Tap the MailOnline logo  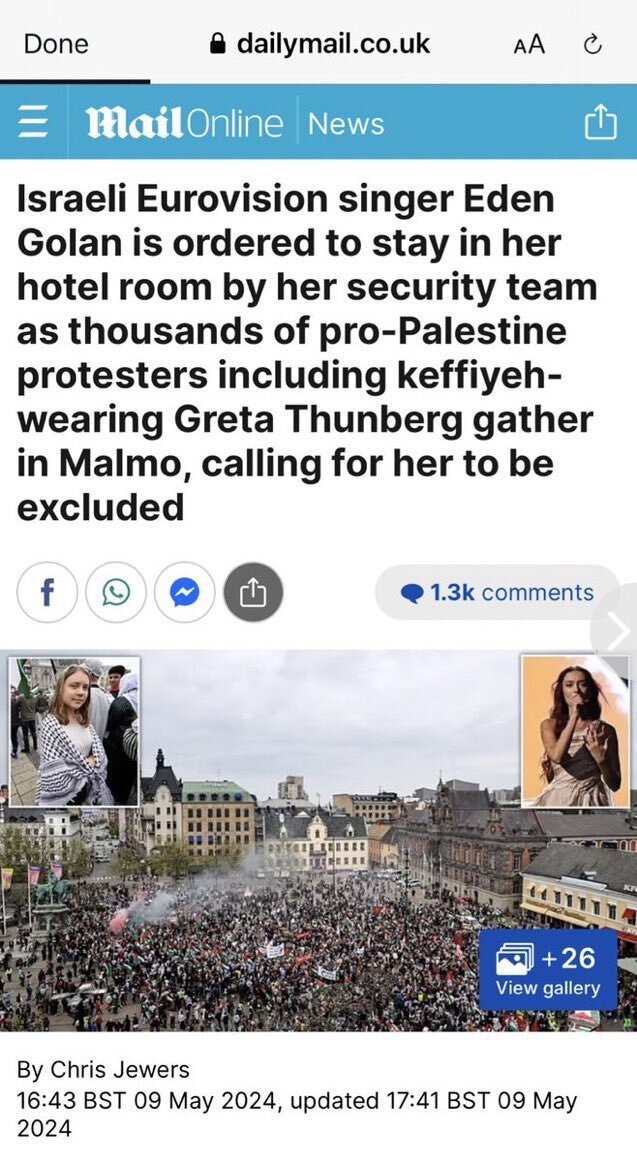pyautogui.click(x=184, y=123)
